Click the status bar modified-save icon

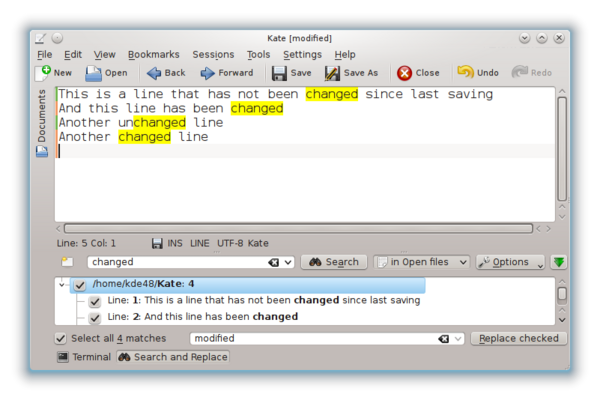click(157, 243)
